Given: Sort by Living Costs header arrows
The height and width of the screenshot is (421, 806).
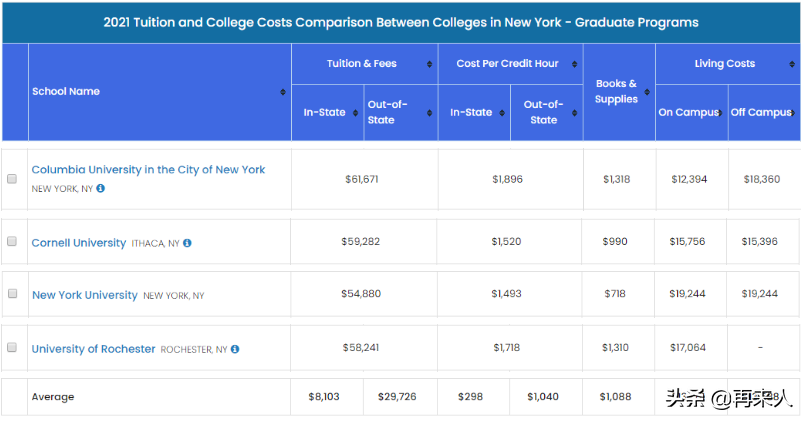Looking at the screenshot, I should coord(794,64).
